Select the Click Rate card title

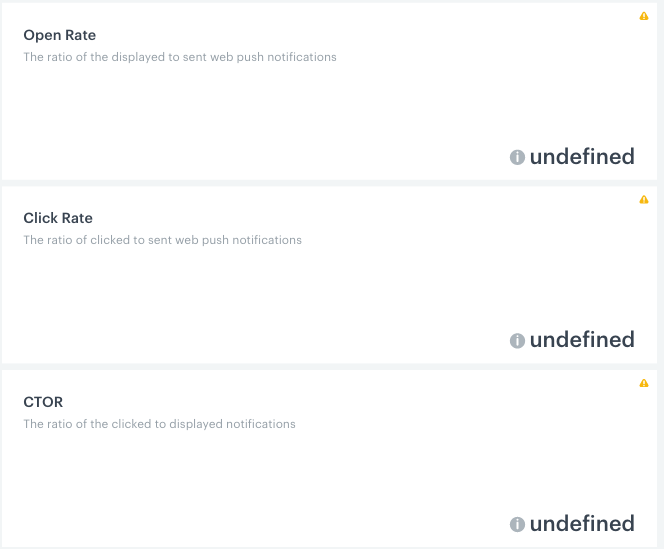(x=58, y=218)
